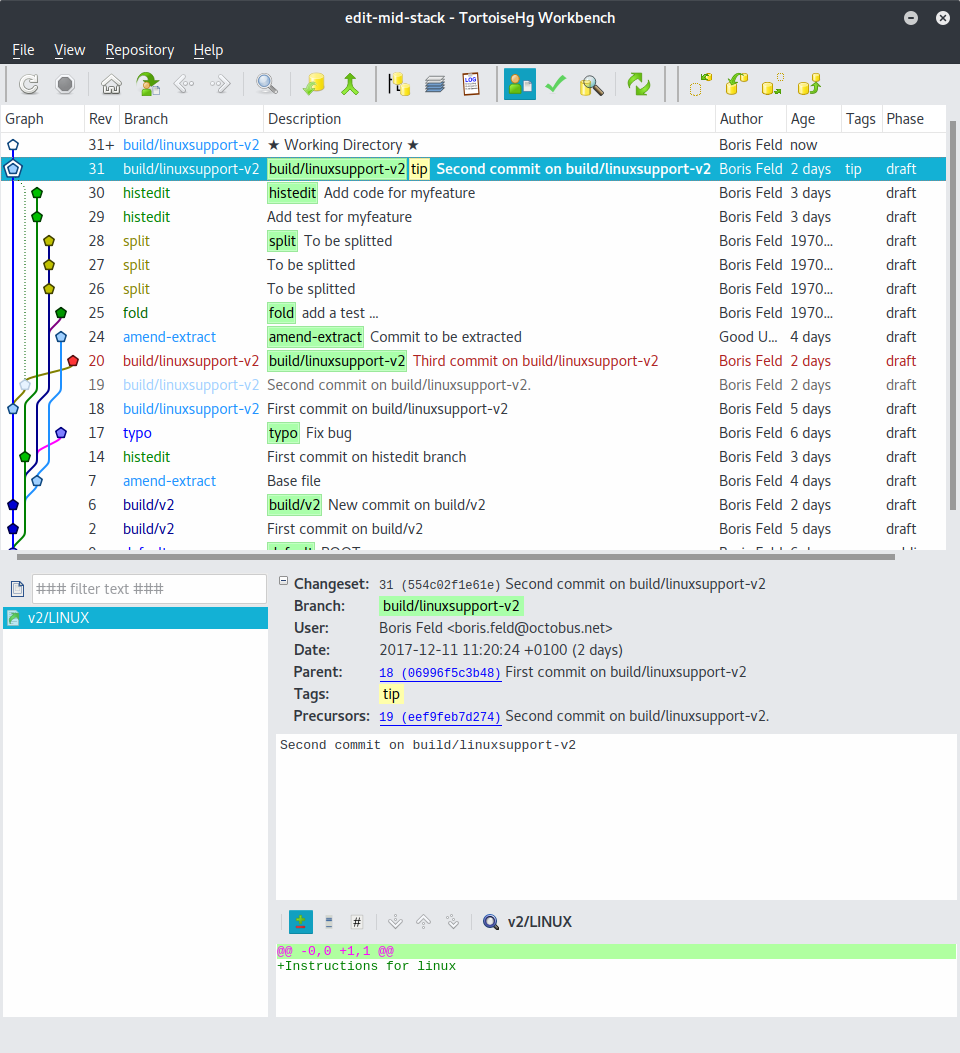The image size is (960, 1053).
Task: Click the Description column header
Action: [489, 119]
